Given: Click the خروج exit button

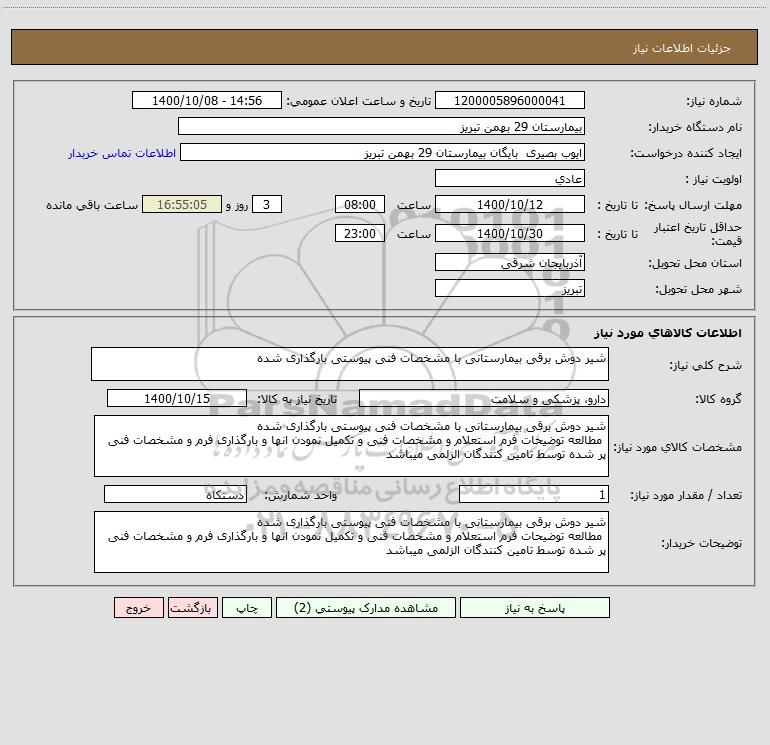Looking at the screenshot, I should 138,608.
